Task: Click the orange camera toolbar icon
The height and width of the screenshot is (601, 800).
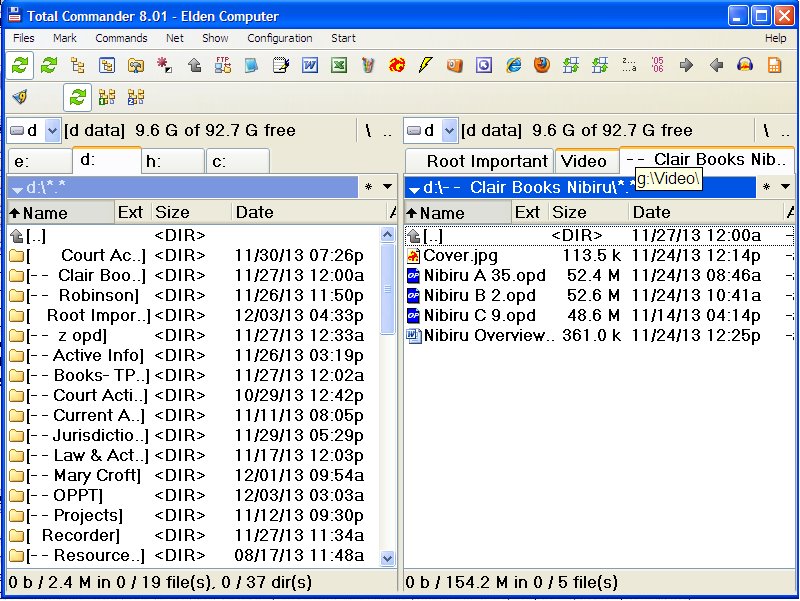Action: pyautogui.click(x=455, y=65)
